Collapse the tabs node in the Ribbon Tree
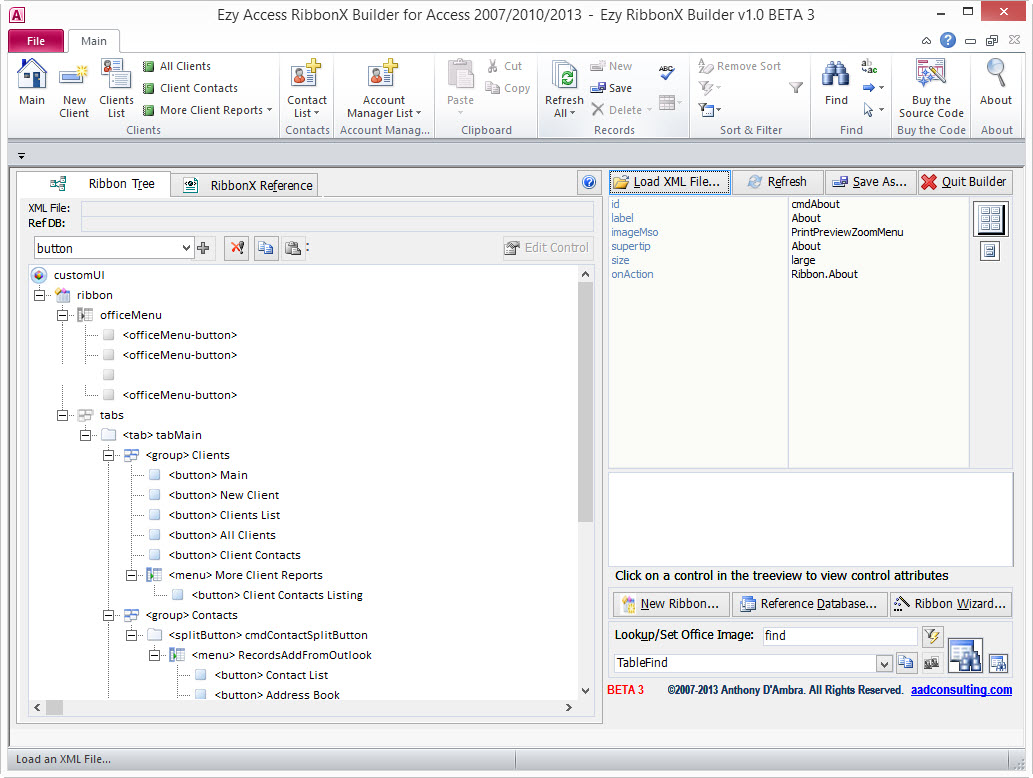1033x778 pixels. [x=62, y=414]
